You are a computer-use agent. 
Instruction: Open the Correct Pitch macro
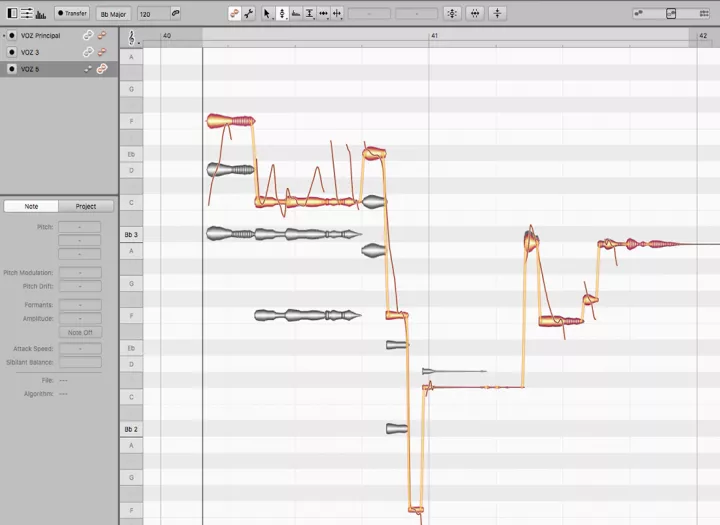(x=452, y=13)
